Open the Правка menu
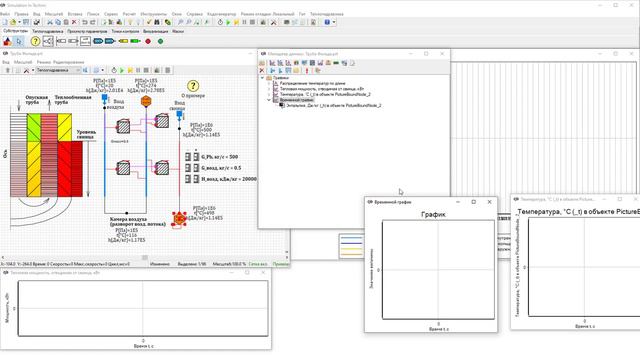 pyautogui.click(x=21, y=14)
